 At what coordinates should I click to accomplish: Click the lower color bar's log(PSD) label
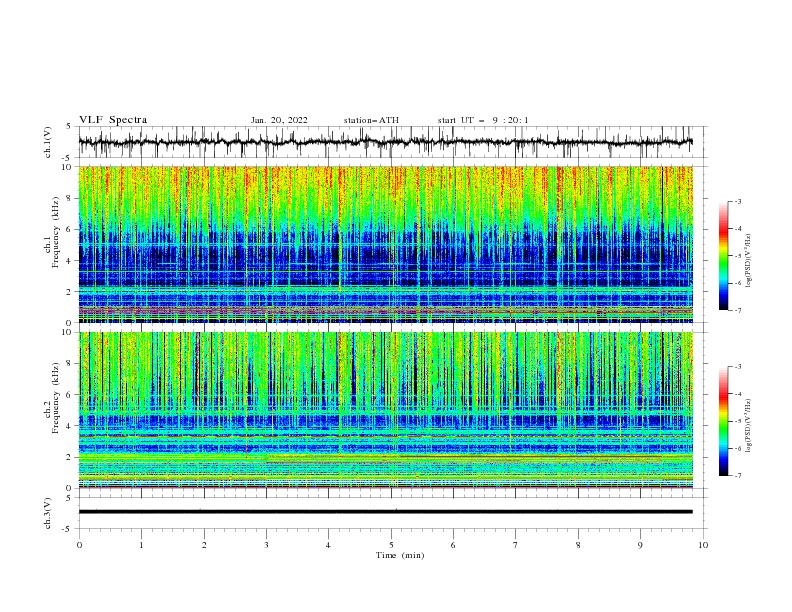(x=748, y=426)
